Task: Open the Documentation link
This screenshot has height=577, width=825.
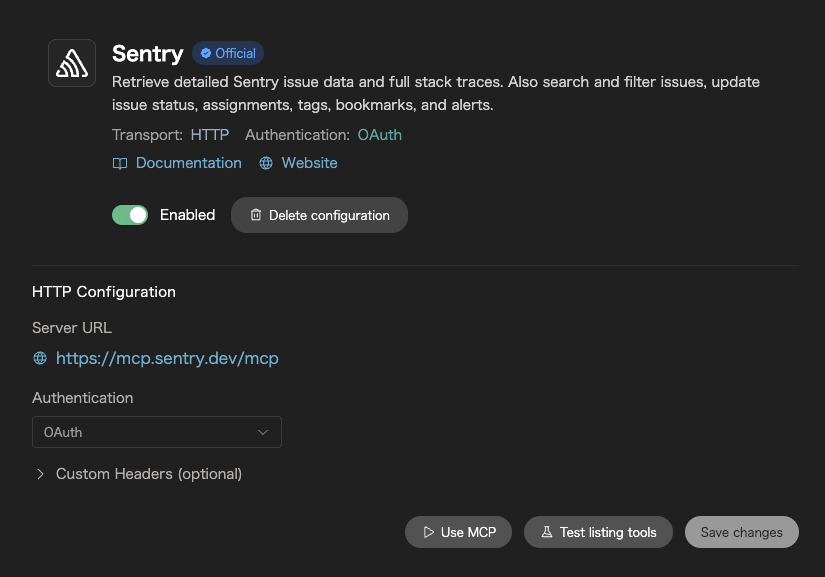Action: [x=189, y=163]
